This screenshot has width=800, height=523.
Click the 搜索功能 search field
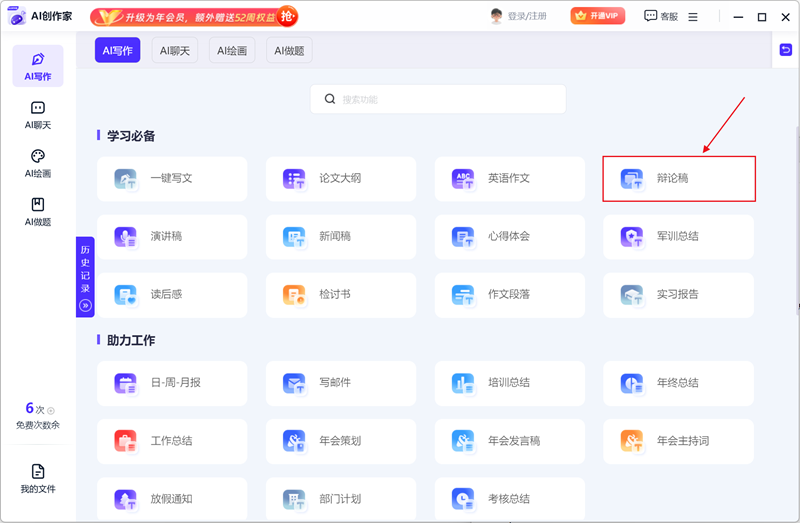(438, 99)
